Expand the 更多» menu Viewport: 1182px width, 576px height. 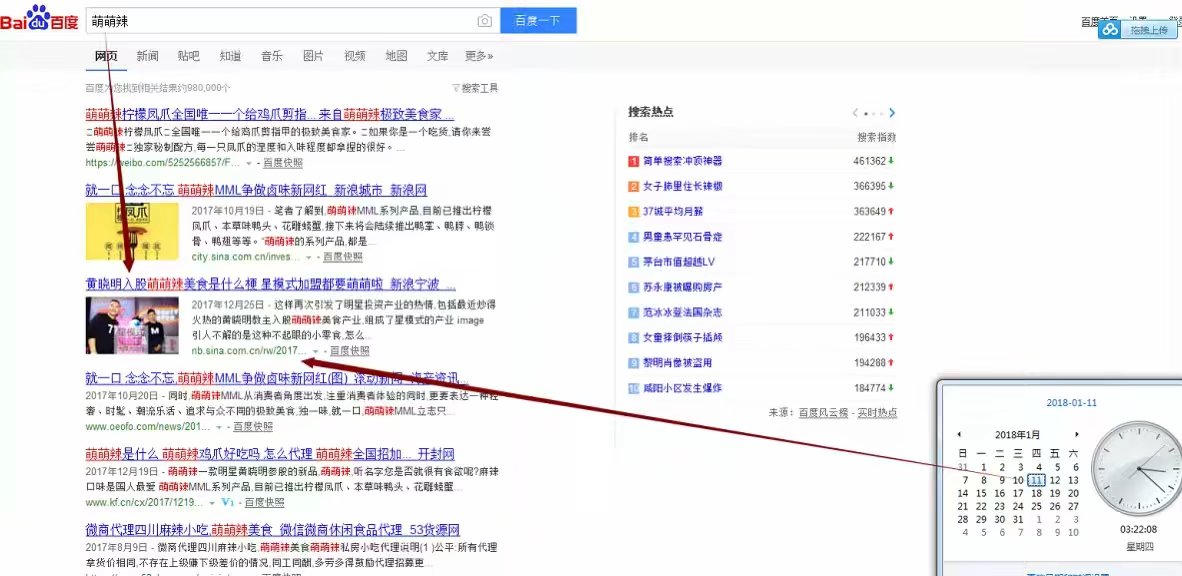(x=479, y=56)
